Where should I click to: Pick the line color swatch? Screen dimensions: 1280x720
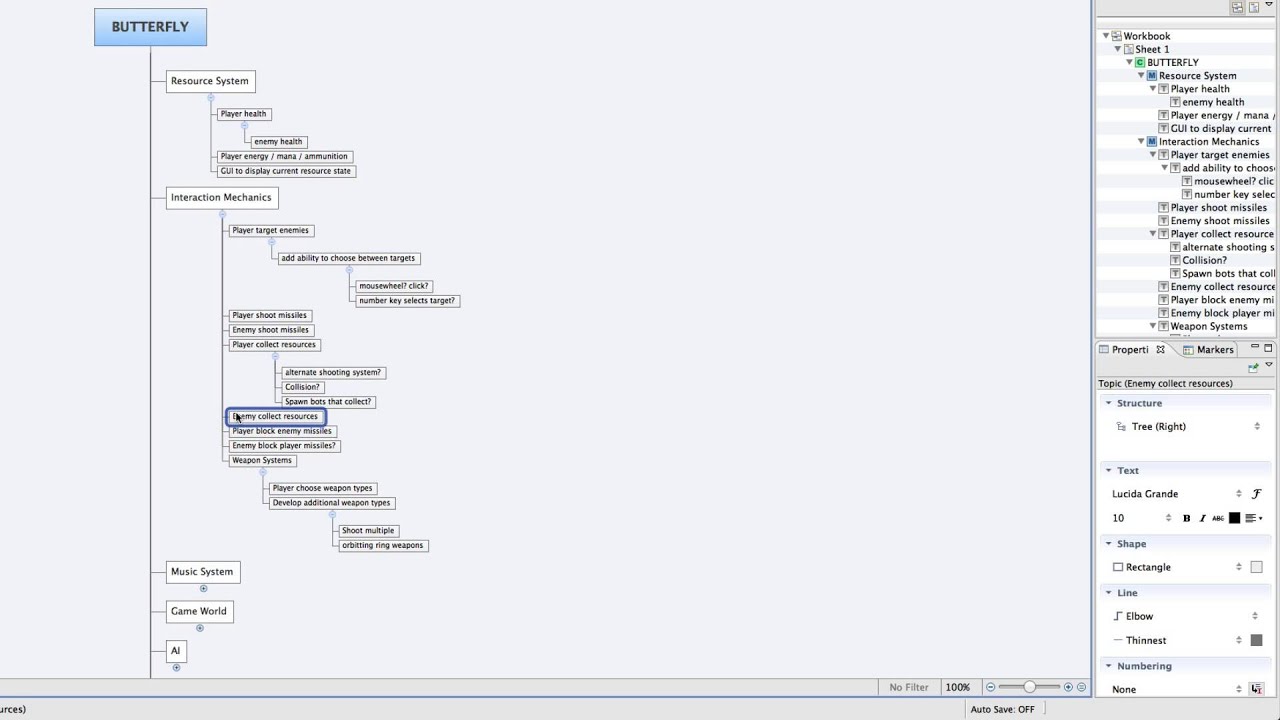point(1257,640)
